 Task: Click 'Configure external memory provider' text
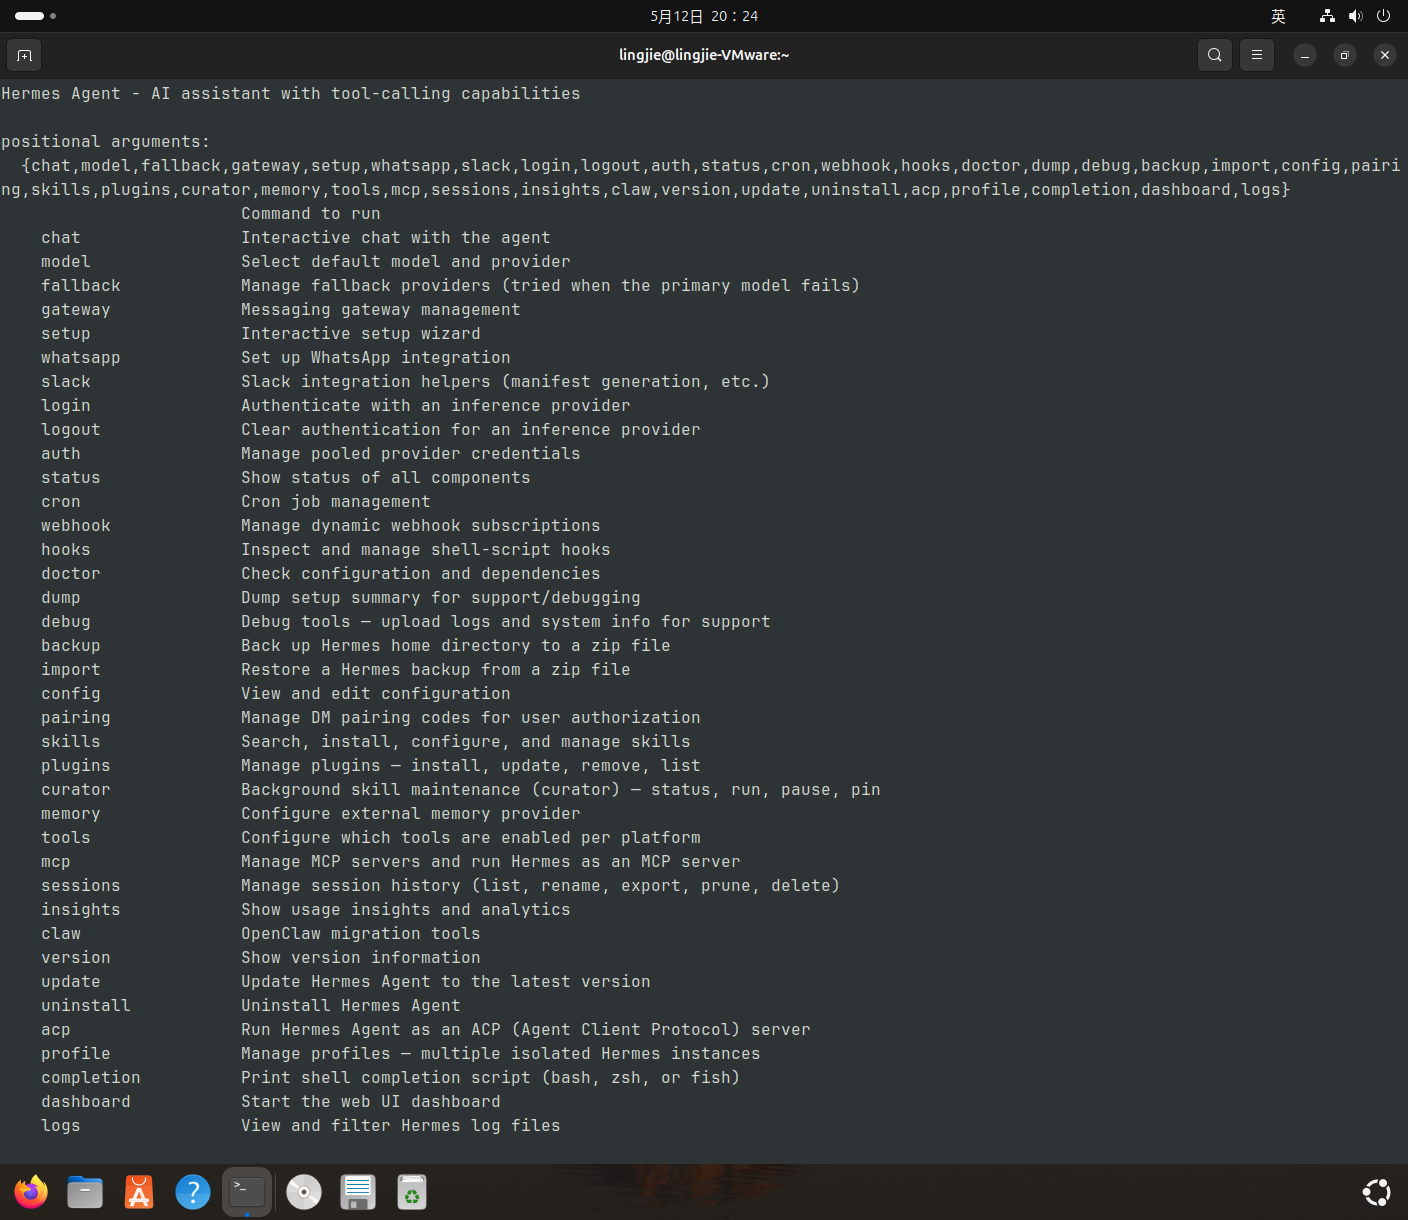point(411,814)
